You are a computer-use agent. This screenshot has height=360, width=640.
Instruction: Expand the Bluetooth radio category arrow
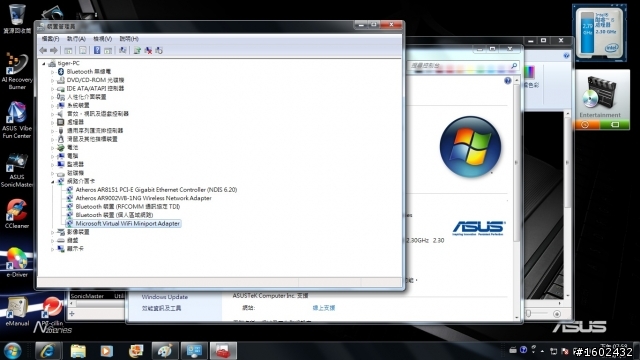click(x=52, y=72)
